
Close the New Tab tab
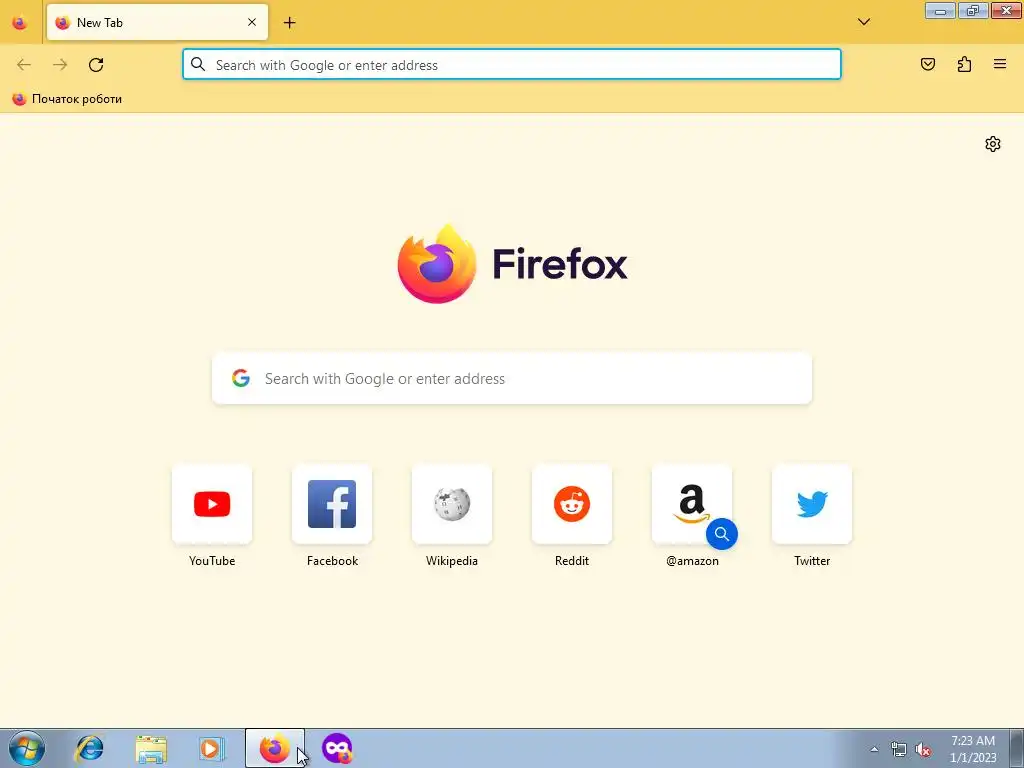point(251,22)
